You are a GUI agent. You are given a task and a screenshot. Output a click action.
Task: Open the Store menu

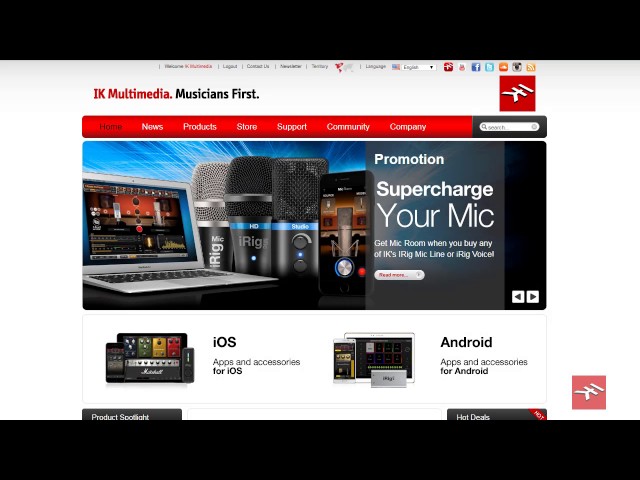pos(247,127)
